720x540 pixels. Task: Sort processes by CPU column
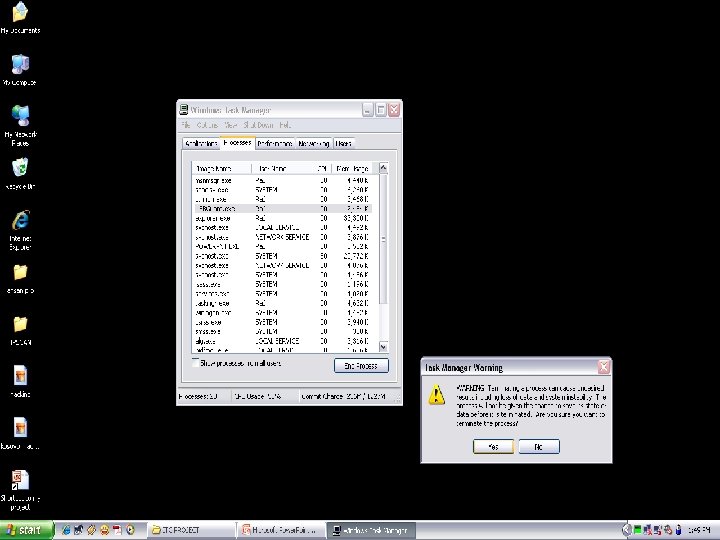click(321, 169)
